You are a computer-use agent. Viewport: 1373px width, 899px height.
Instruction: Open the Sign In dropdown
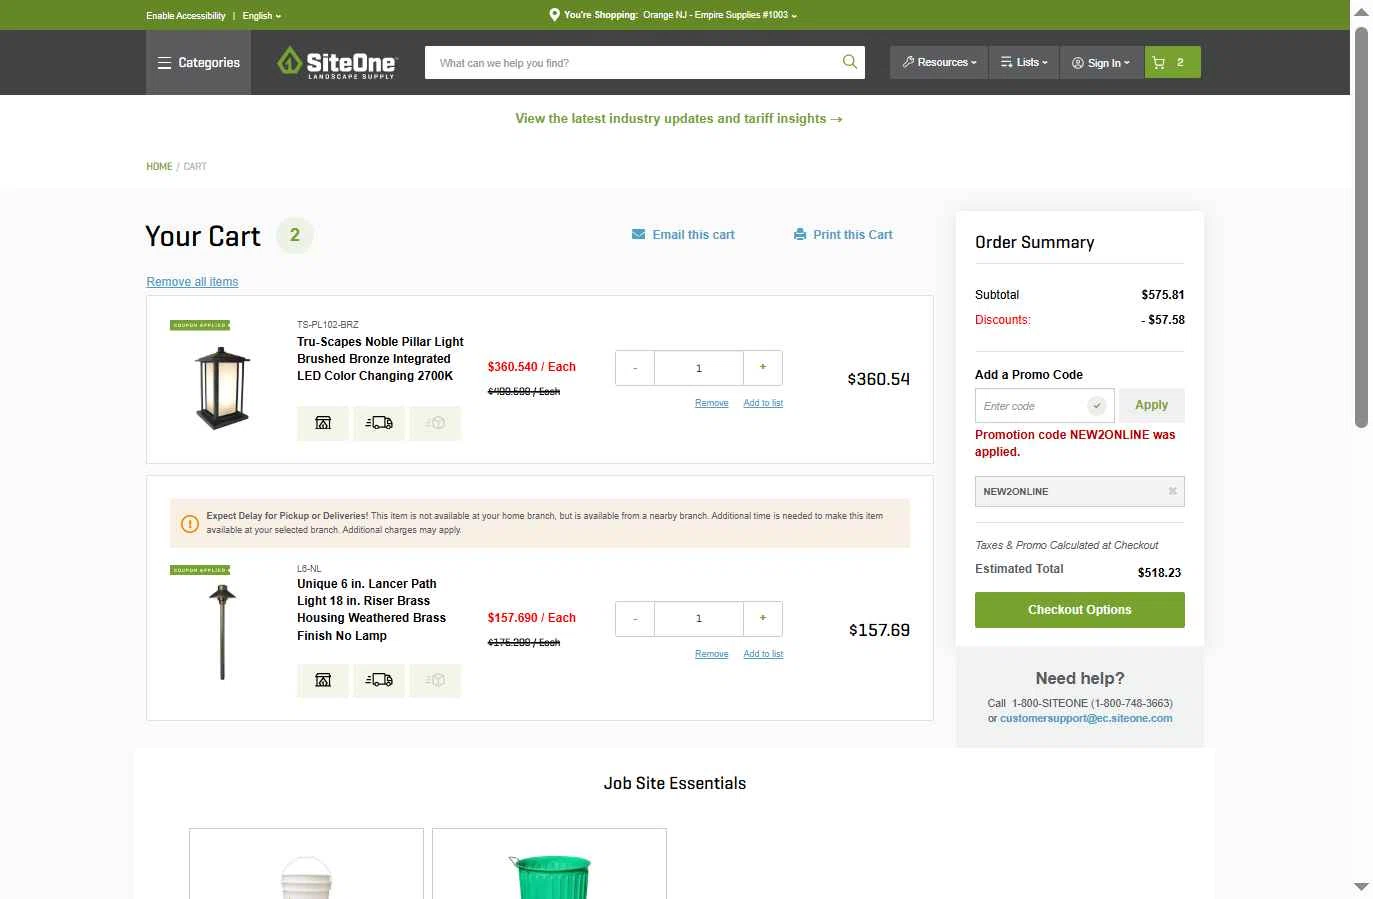1101,62
